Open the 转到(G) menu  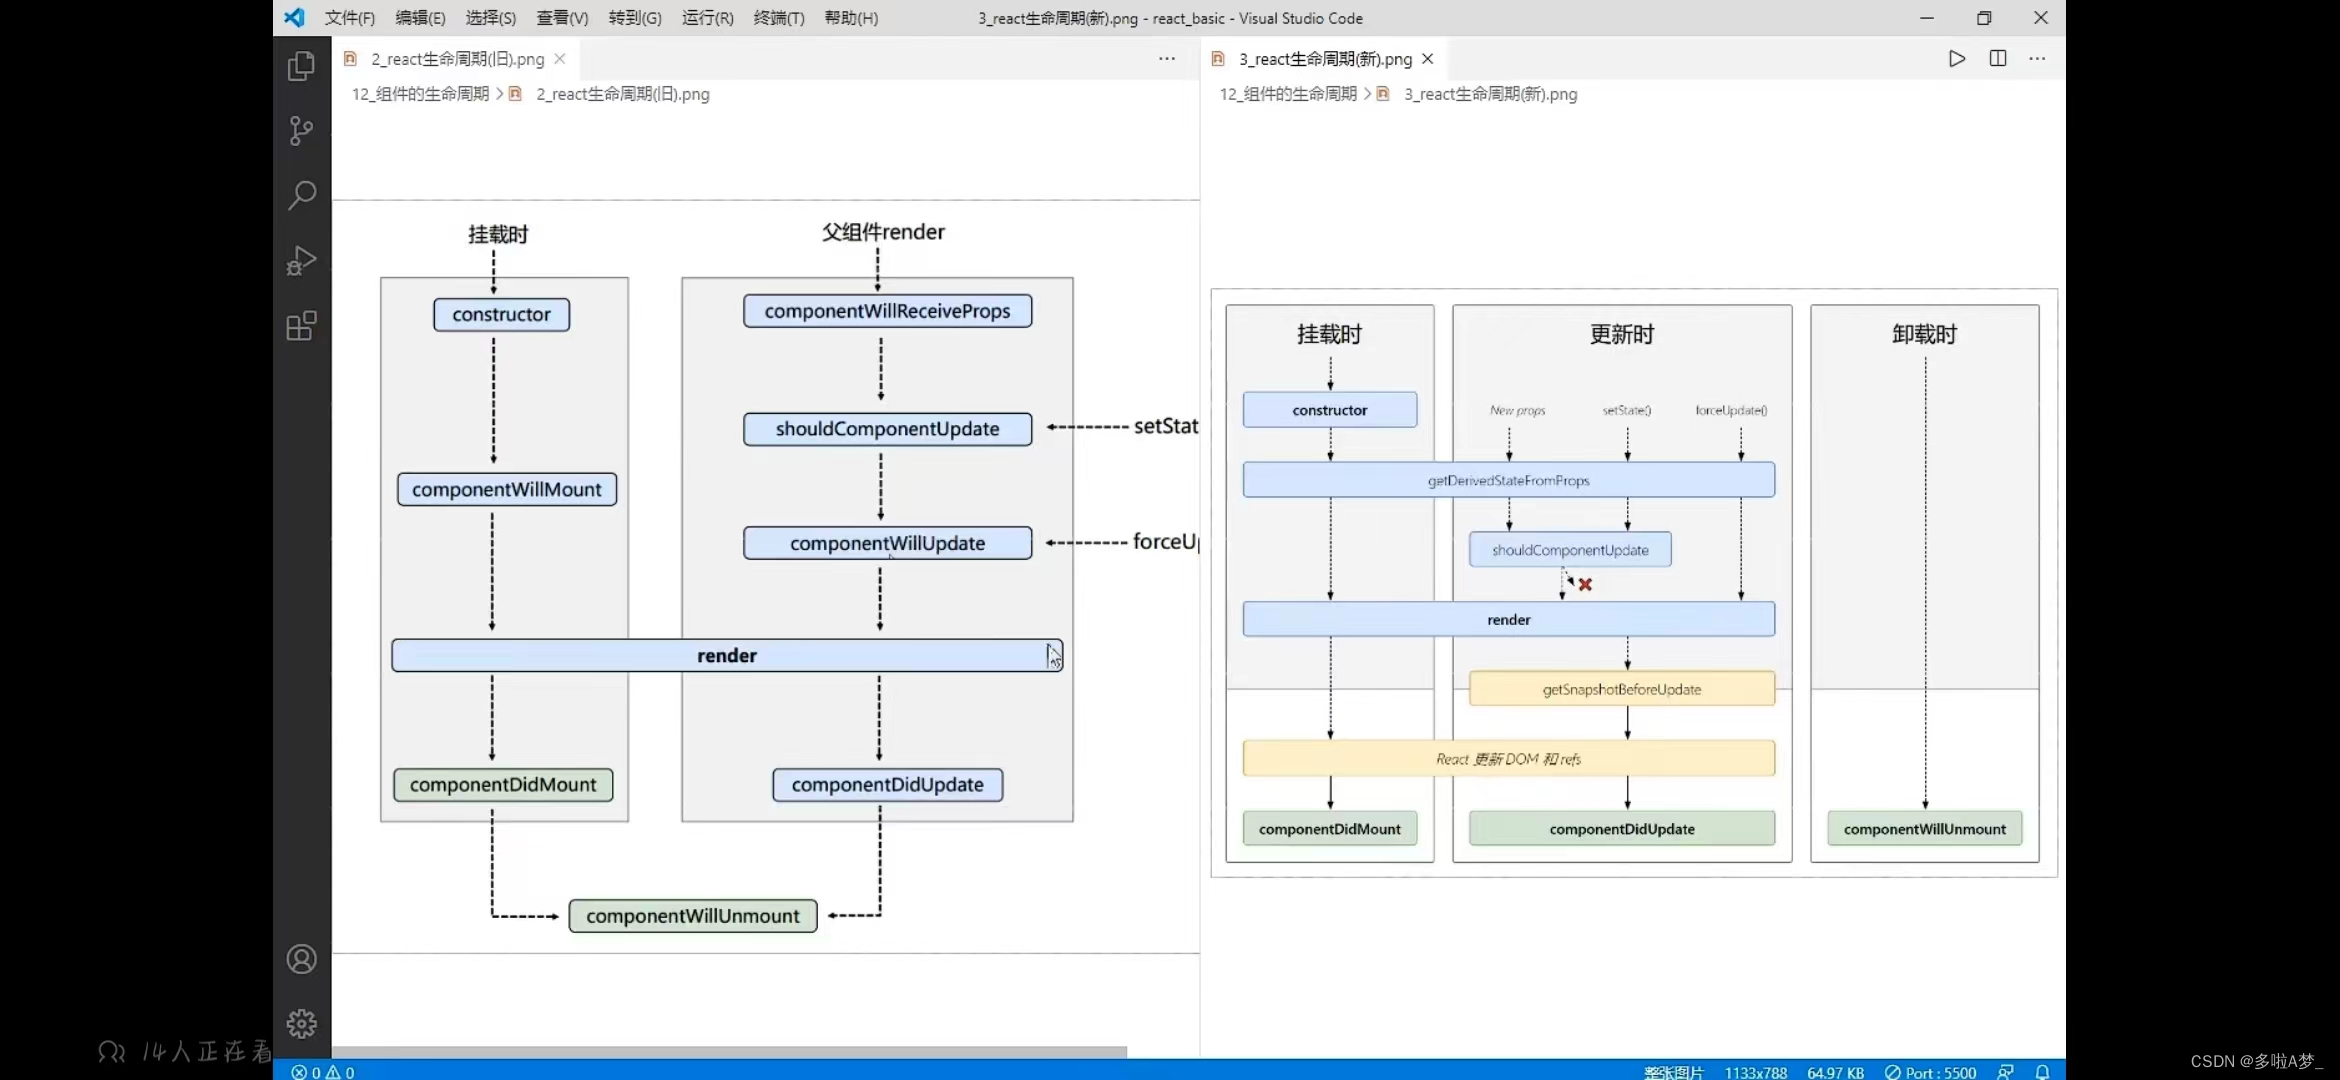click(635, 18)
